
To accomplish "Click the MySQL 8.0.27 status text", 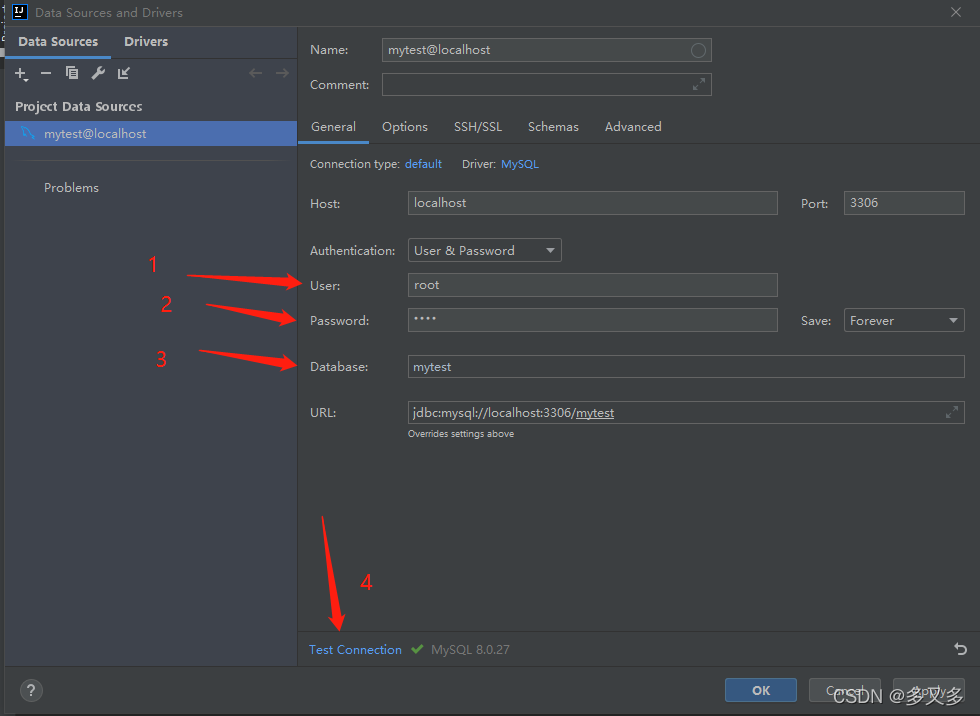I will pos(470,650).
